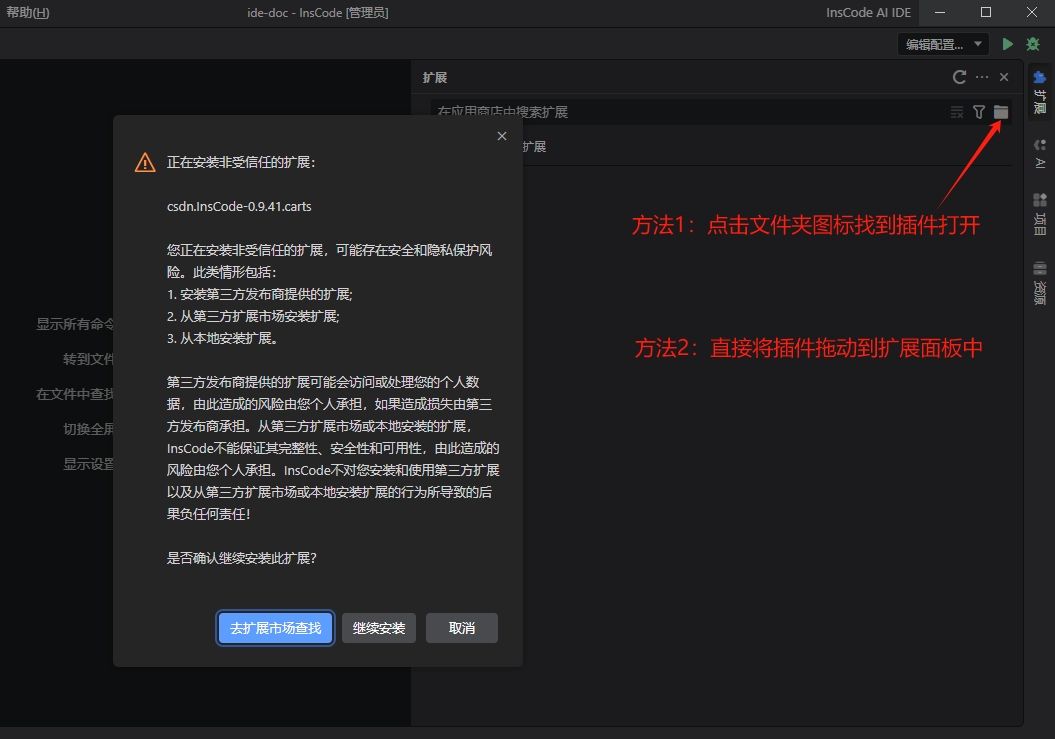Open the AI sidebar tab
This screenshot has height=739, width=1055.
(1040, 154)
